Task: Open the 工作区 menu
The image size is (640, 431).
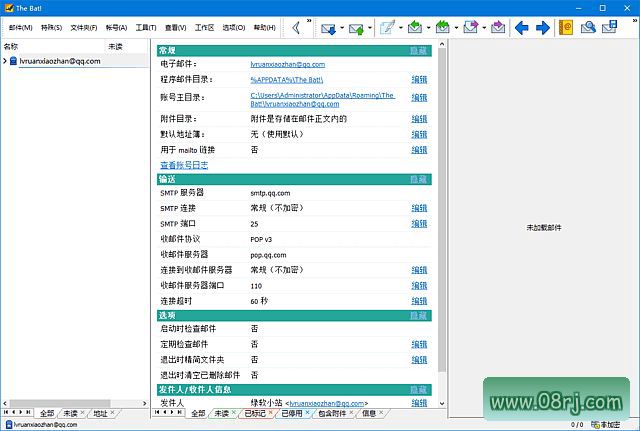Action: click(x=204, y=28)
